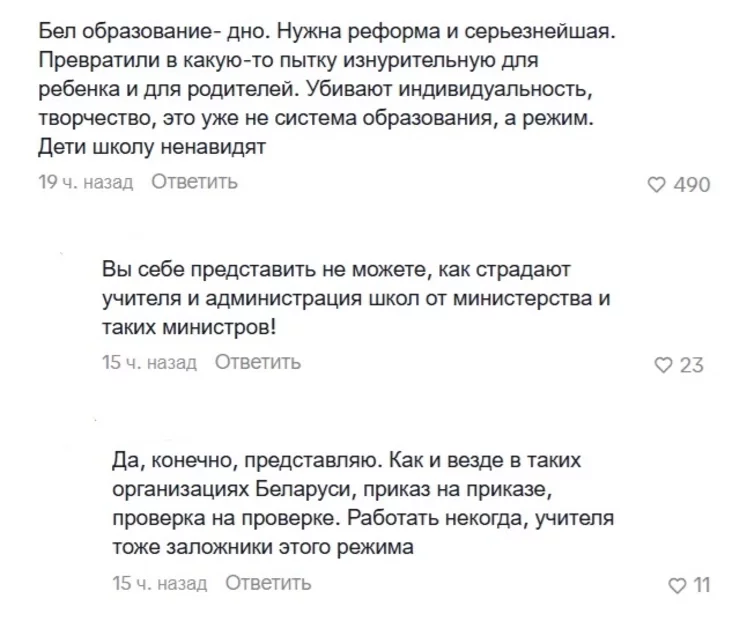Click the reply starting with Вы себе представить
Viewport: 732px width, 621px height.
click(x=356, y=298)
